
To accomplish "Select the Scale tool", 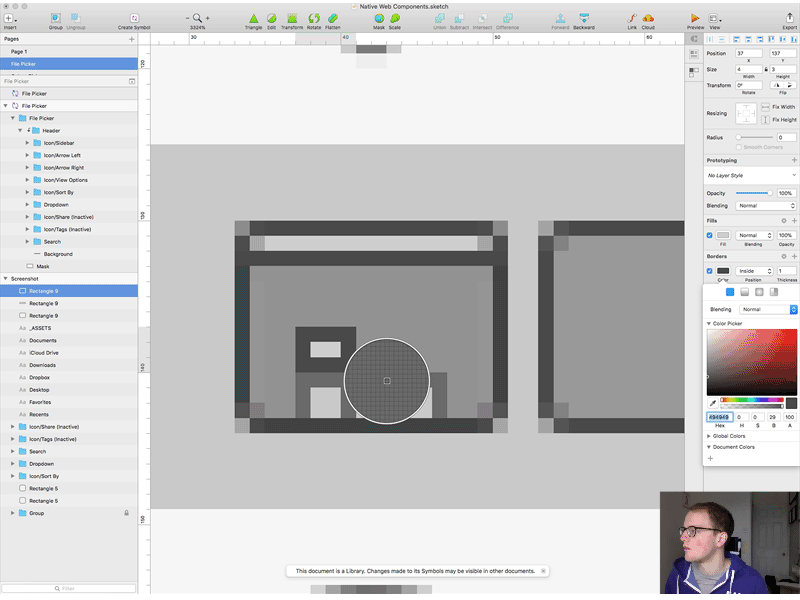I will [x=397, y=17].
